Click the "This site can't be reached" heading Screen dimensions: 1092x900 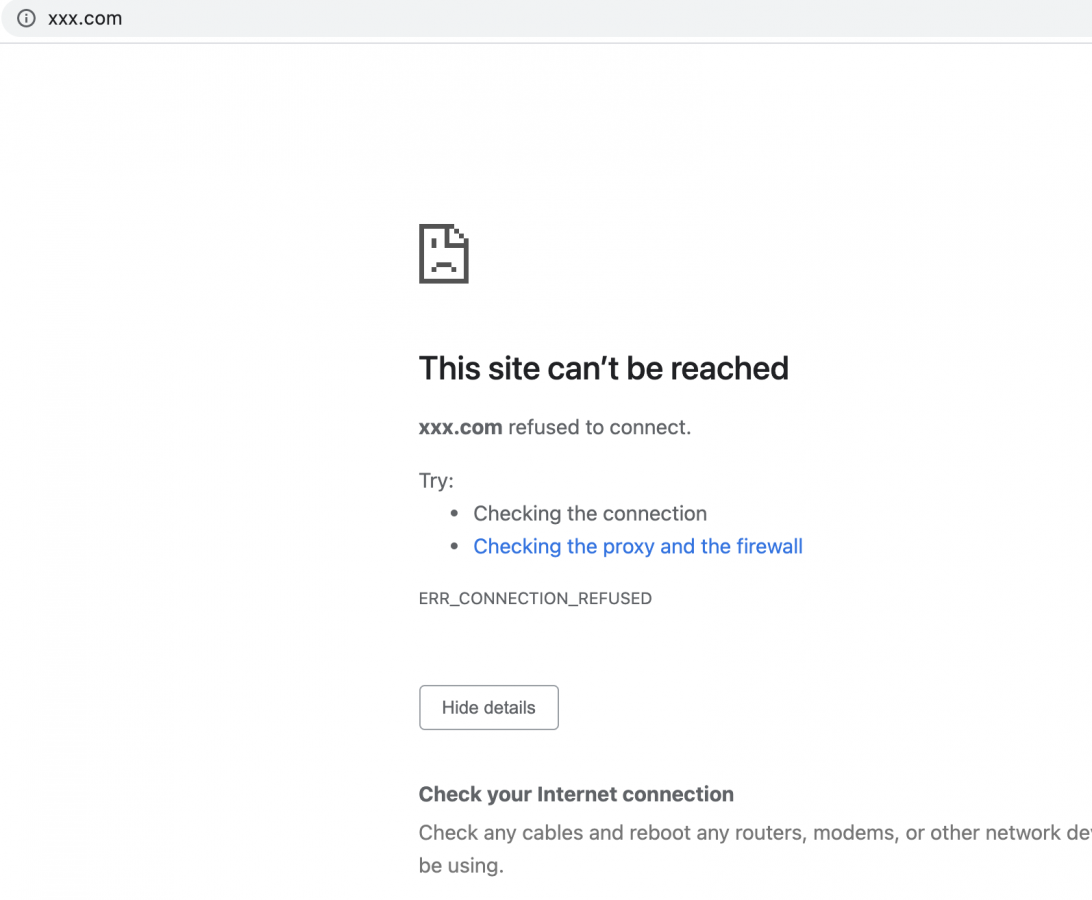[x=603, y=368]
